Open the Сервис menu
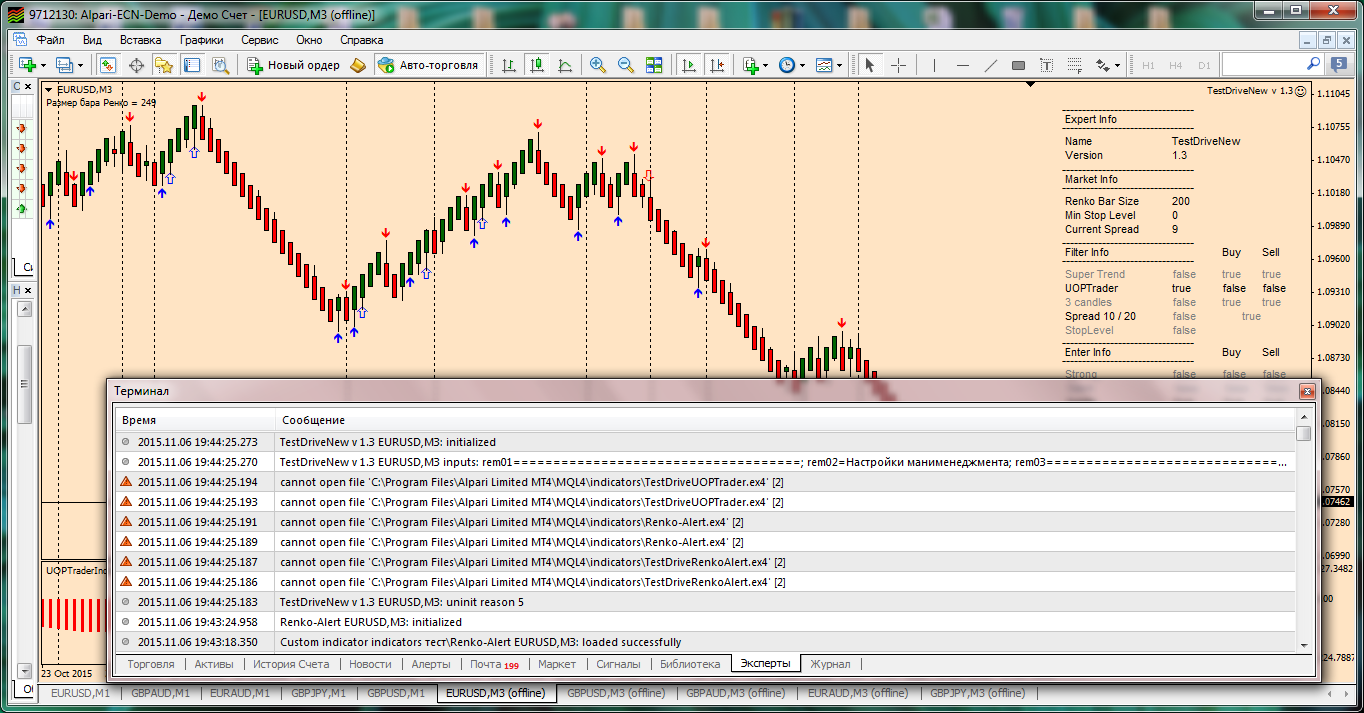The width and height of the screenshot is (1364, 713). point(260,40)
